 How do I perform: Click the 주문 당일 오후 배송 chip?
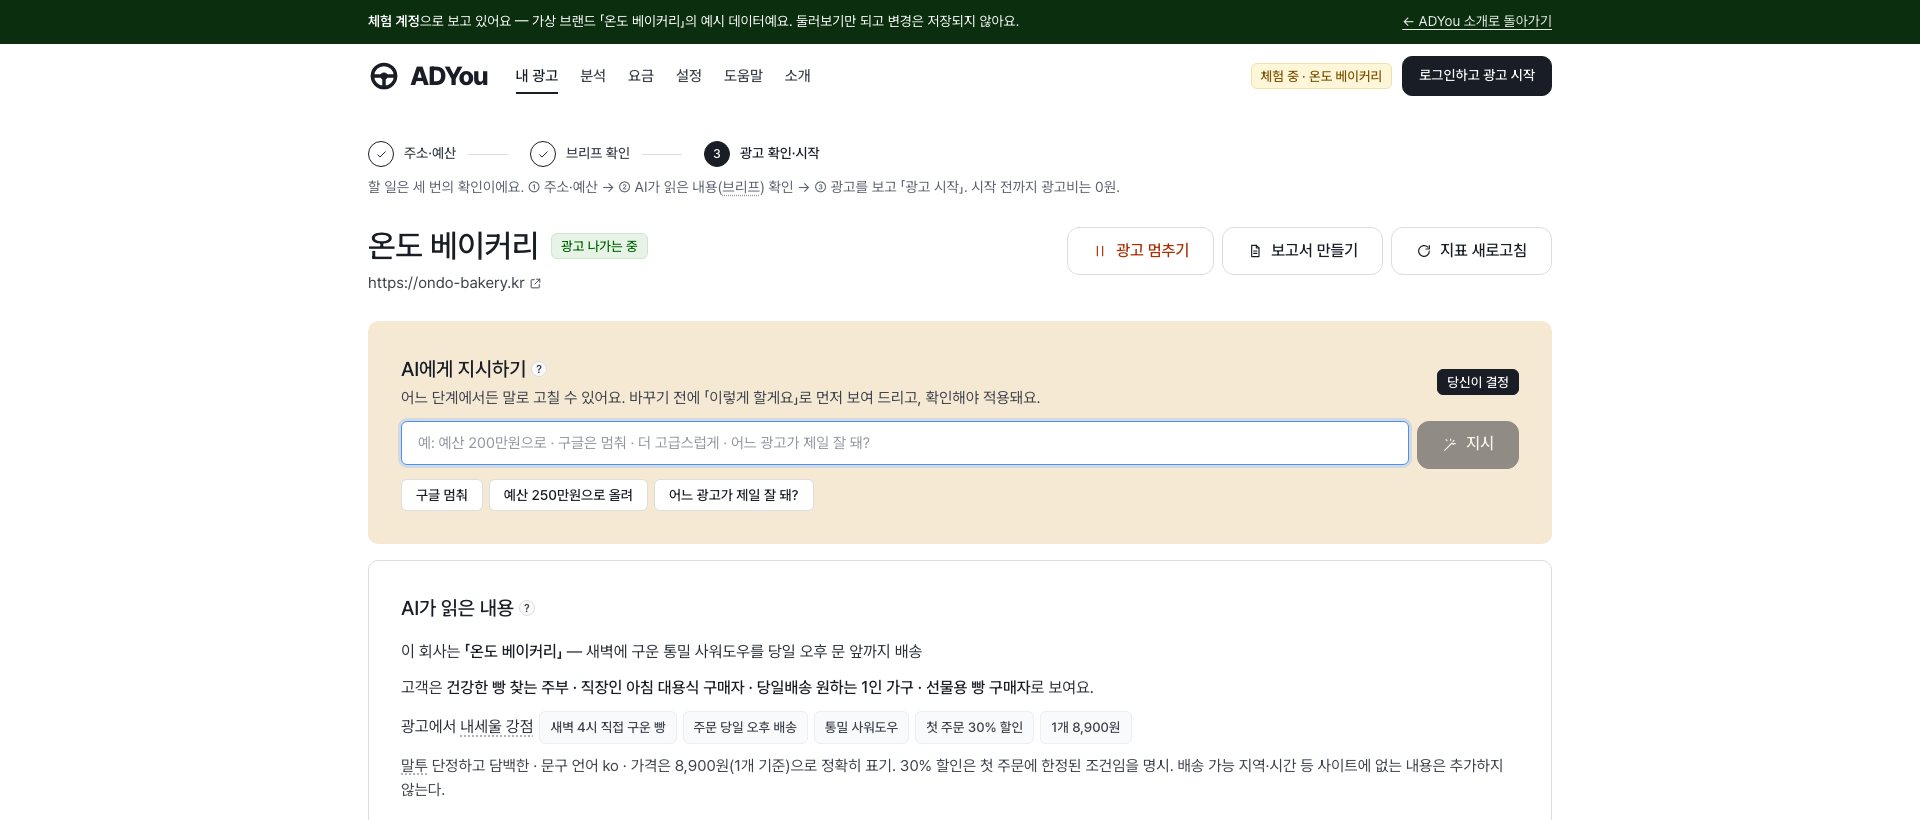[x=745, y=727]
